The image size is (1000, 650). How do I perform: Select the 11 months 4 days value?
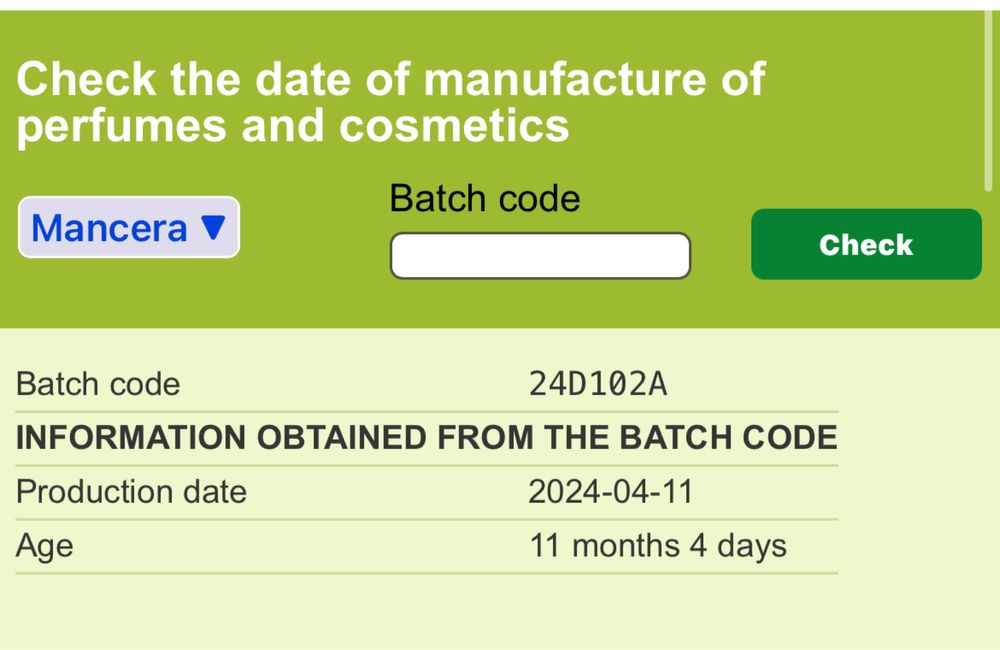point(657,546)
